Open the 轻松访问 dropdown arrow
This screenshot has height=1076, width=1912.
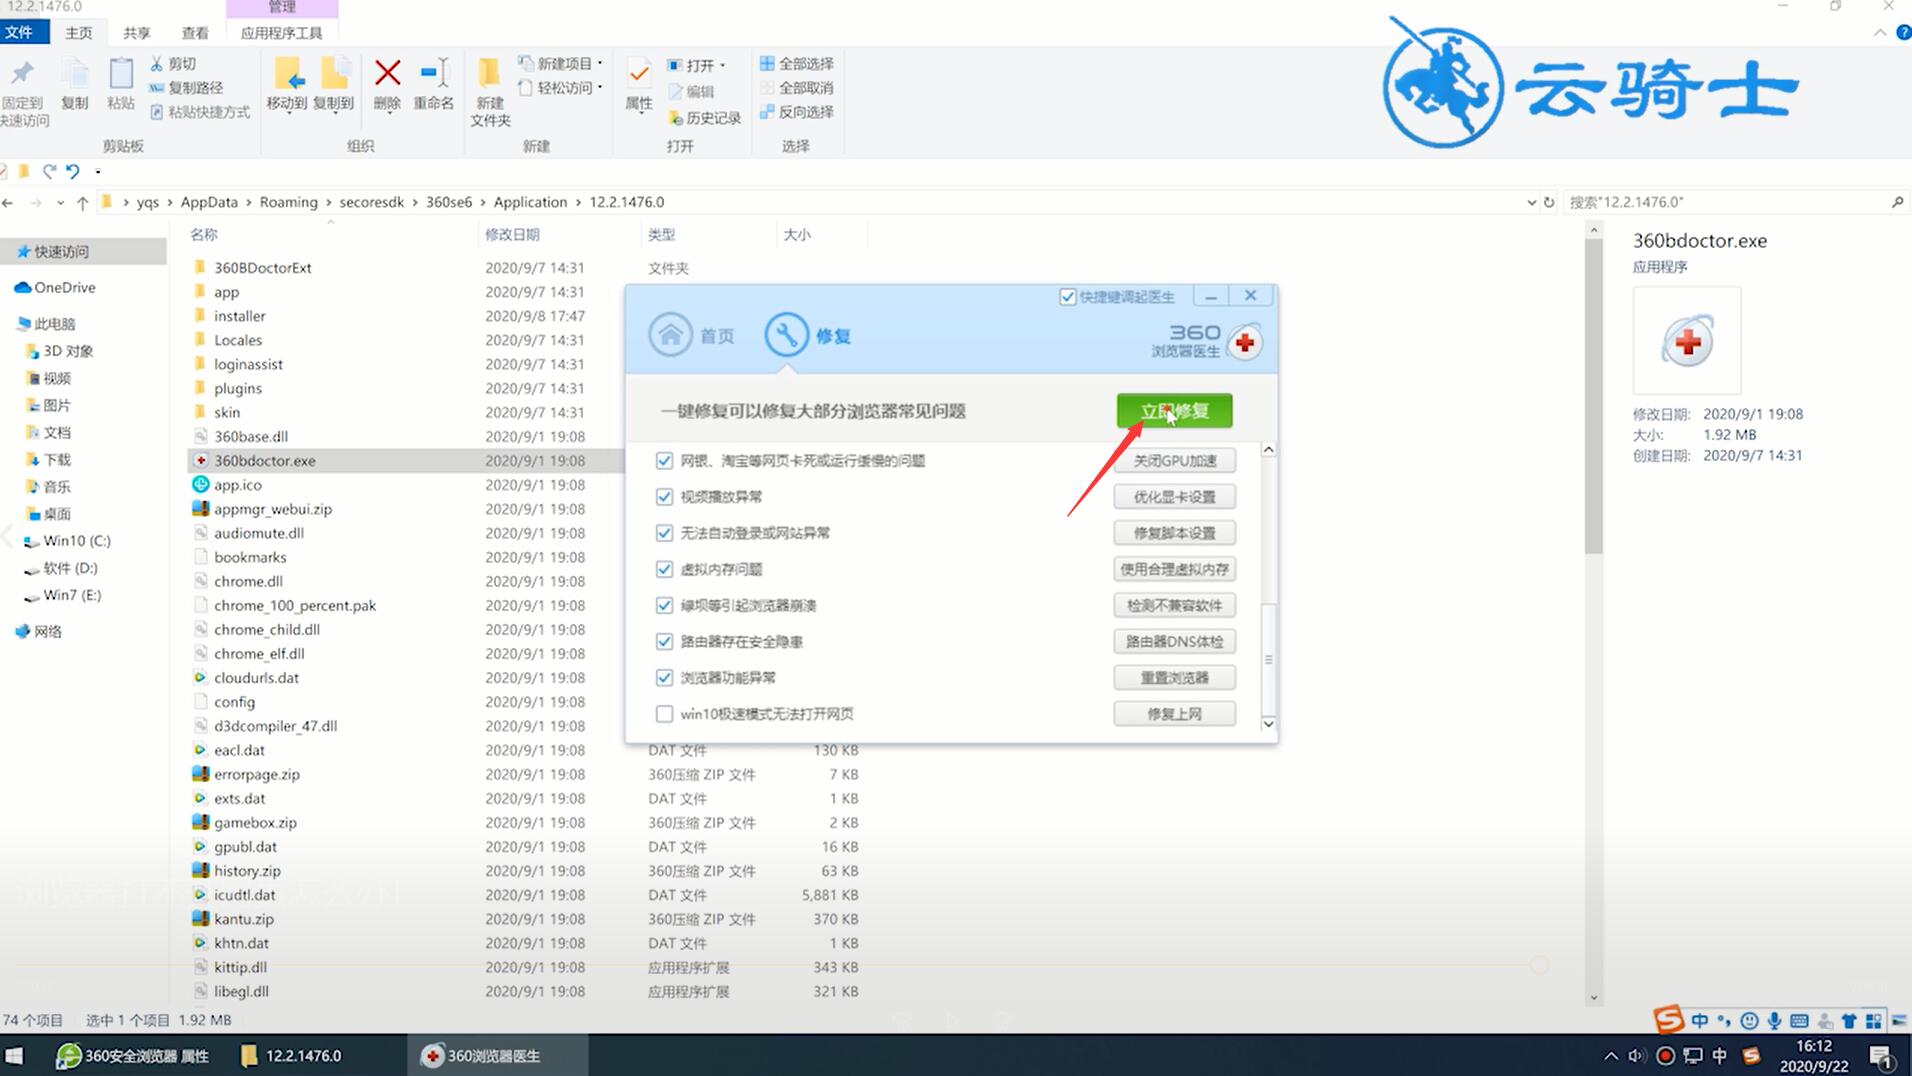(x=600, y=88)
